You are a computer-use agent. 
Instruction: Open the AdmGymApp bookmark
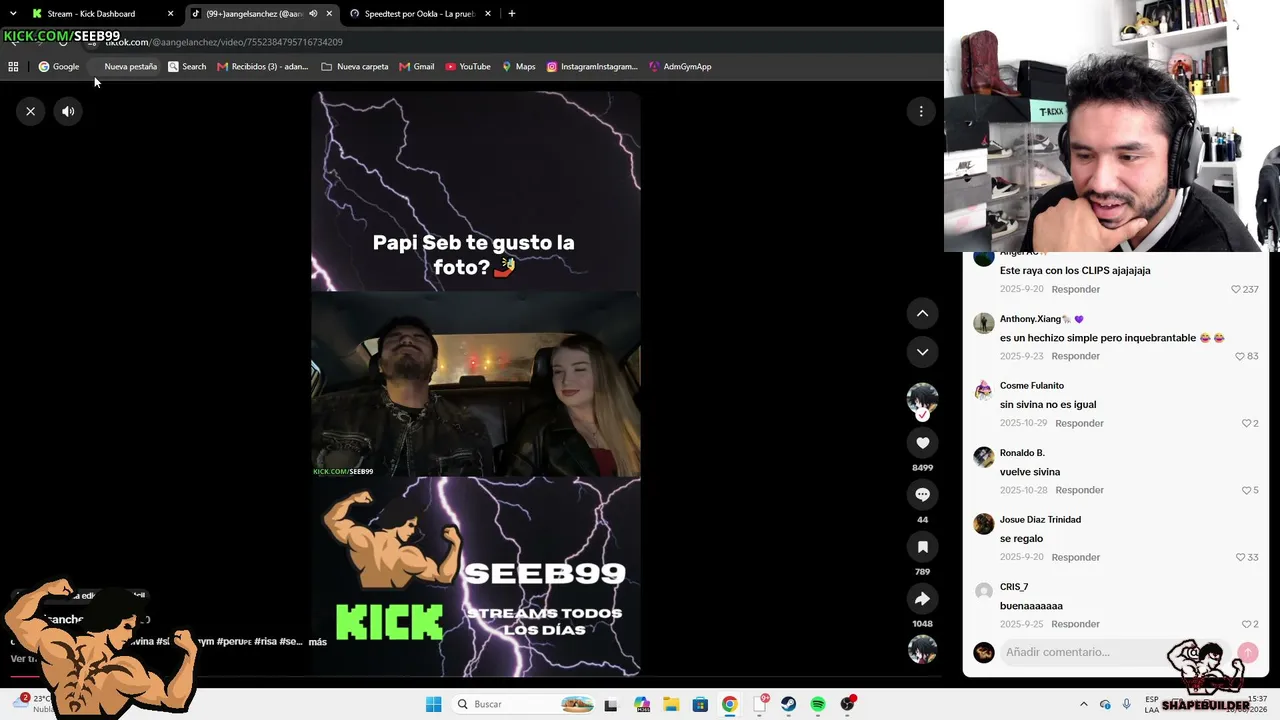680,67
